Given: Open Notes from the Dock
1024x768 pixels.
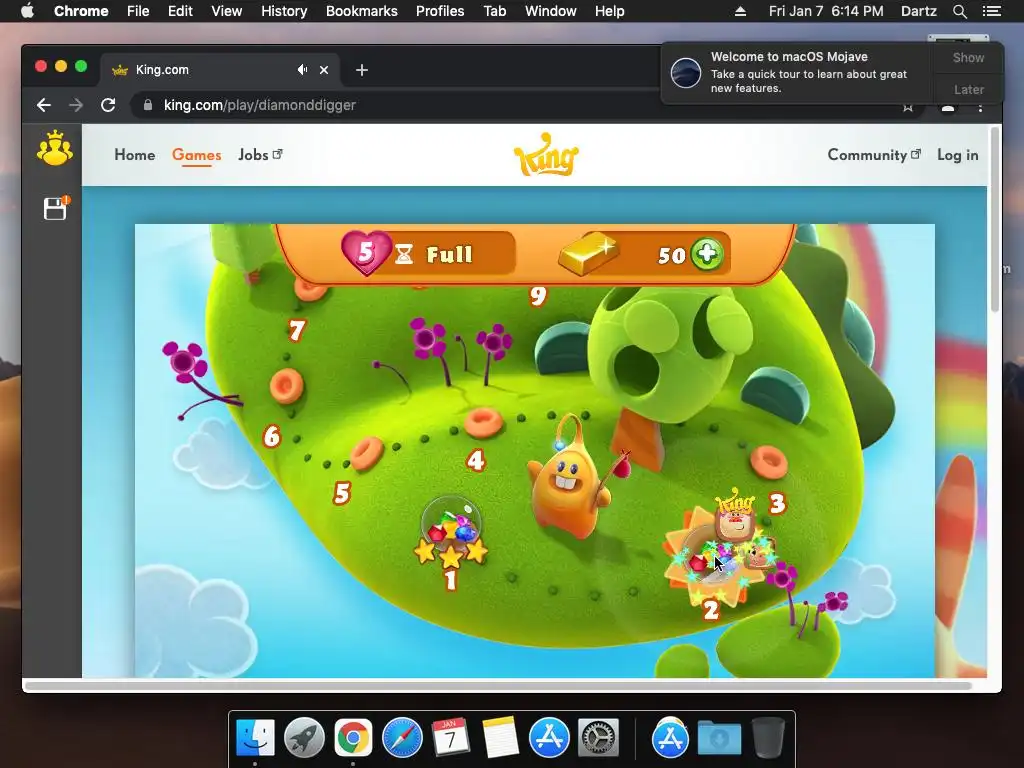Looking at the screenshot, I should [500, 738].
